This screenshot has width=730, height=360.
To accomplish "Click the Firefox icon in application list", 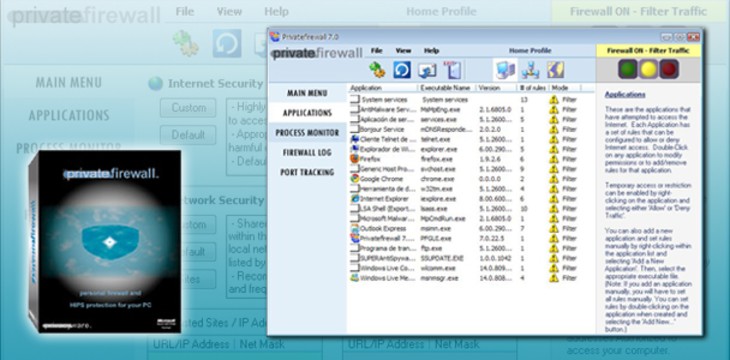I will coord(355,159).
